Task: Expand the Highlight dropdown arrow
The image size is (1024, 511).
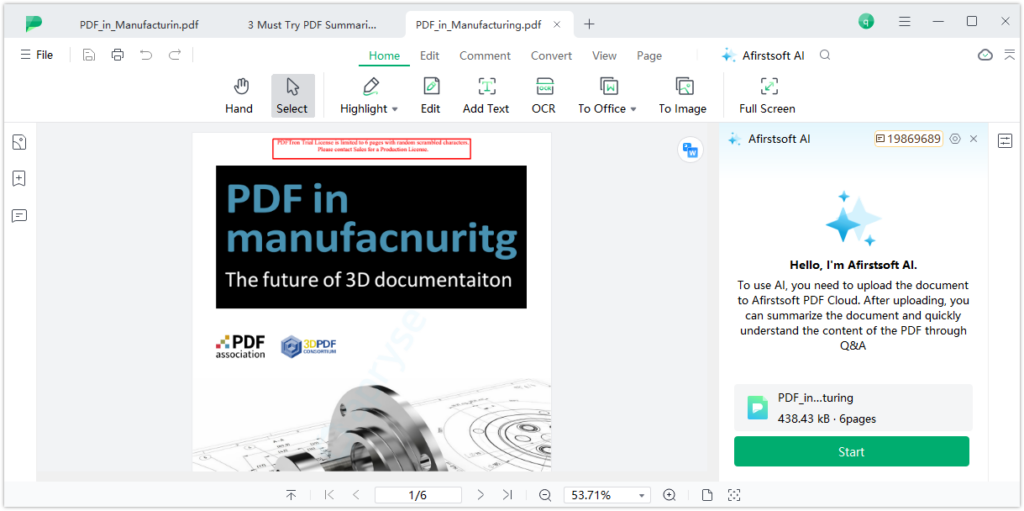Action: [394, 109]
